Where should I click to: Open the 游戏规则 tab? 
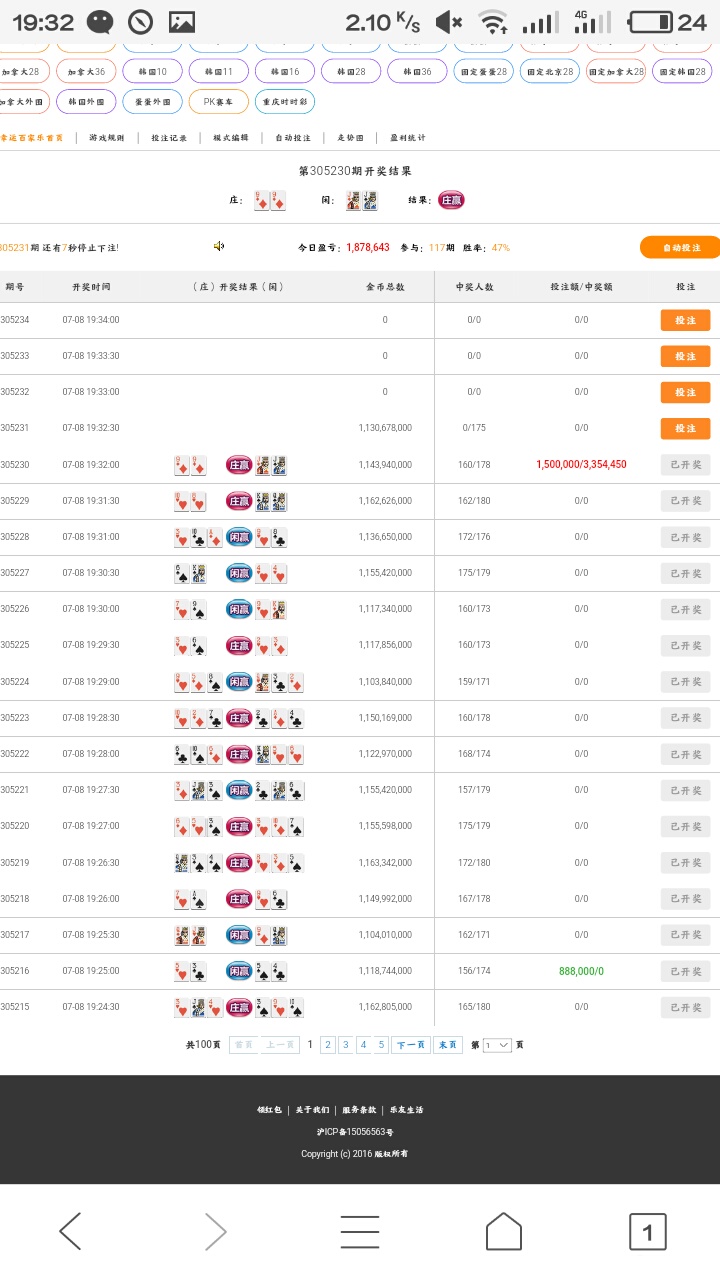point(106,138)
